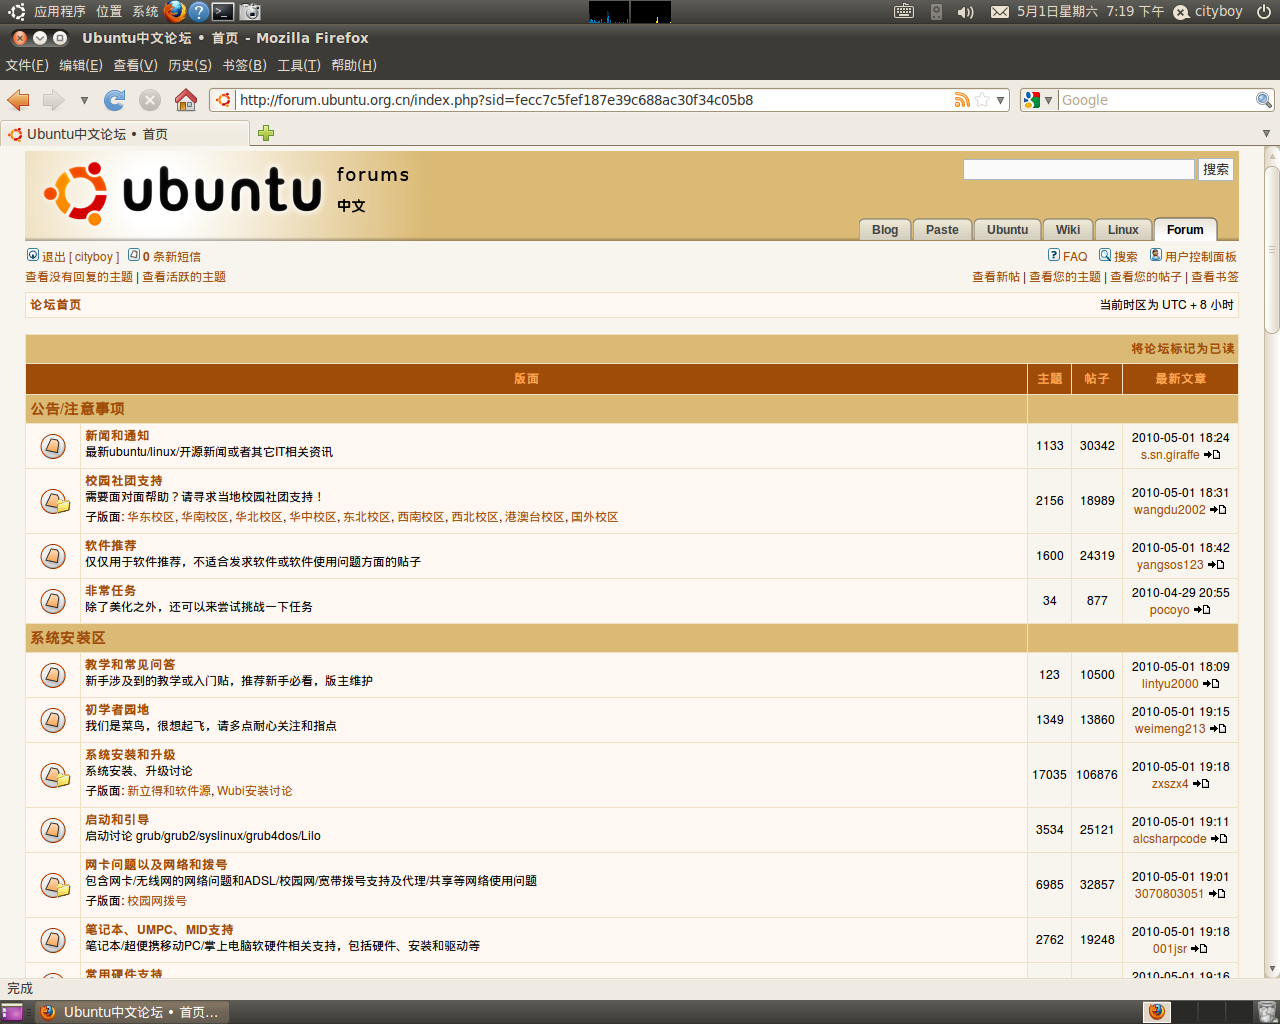
Task: Click the FAQ link
Action: pos(1075,257)
